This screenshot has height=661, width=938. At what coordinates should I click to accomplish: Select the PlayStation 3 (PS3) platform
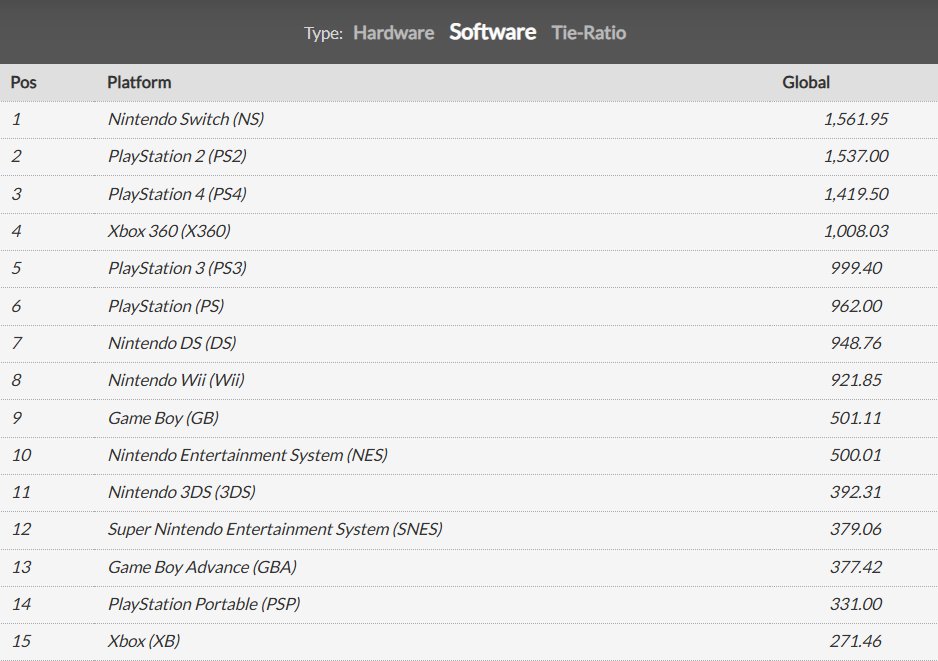pyautogui.click(x=178, y=268)
